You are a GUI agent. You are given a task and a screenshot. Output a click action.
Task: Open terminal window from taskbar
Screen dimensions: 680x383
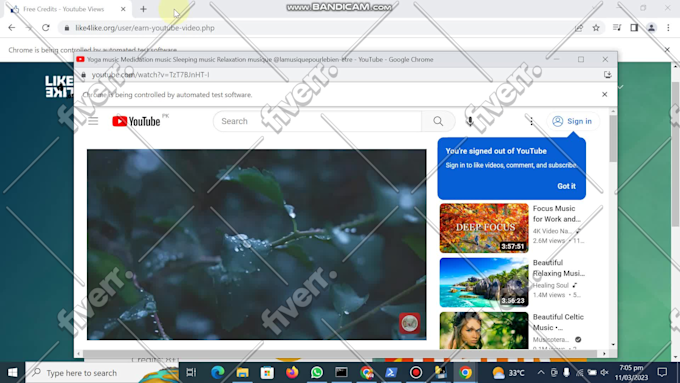[x=341, y=373]
